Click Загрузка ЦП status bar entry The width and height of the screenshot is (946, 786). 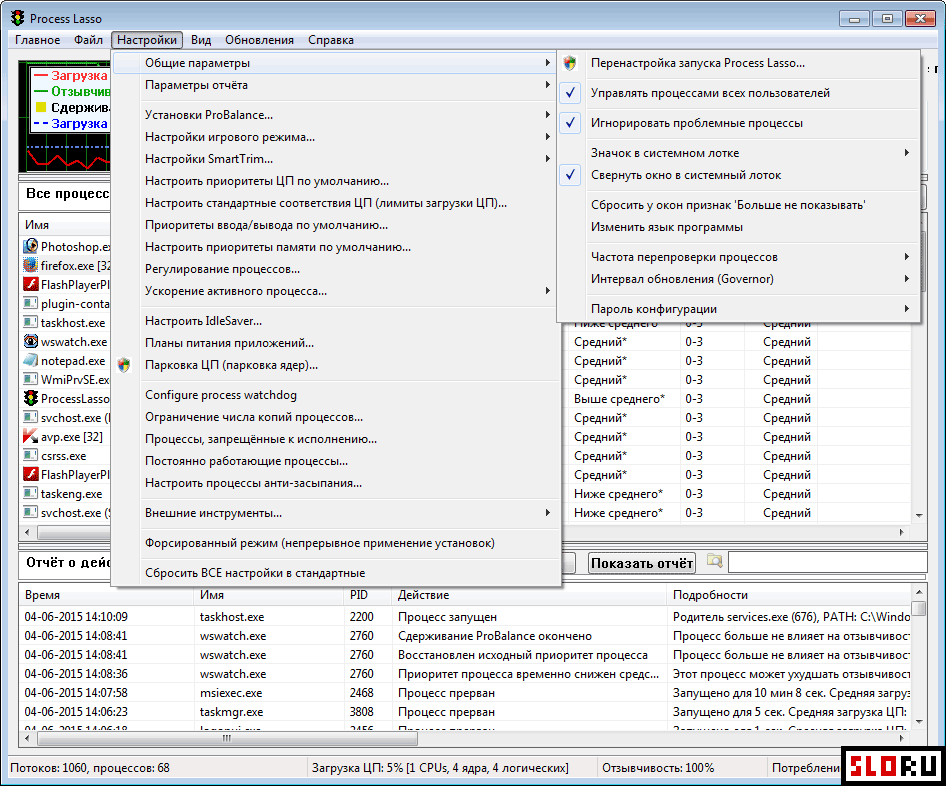(x=440, y=768)
